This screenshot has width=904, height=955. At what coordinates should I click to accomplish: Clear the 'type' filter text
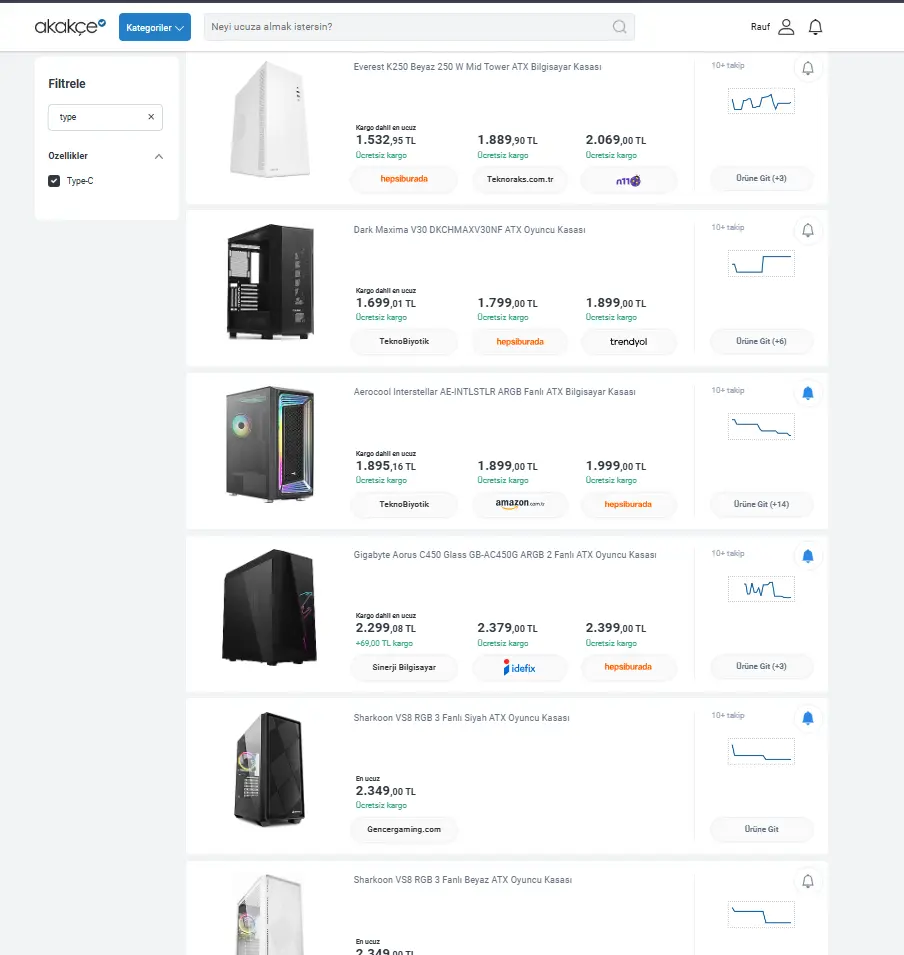coord(151,117)
